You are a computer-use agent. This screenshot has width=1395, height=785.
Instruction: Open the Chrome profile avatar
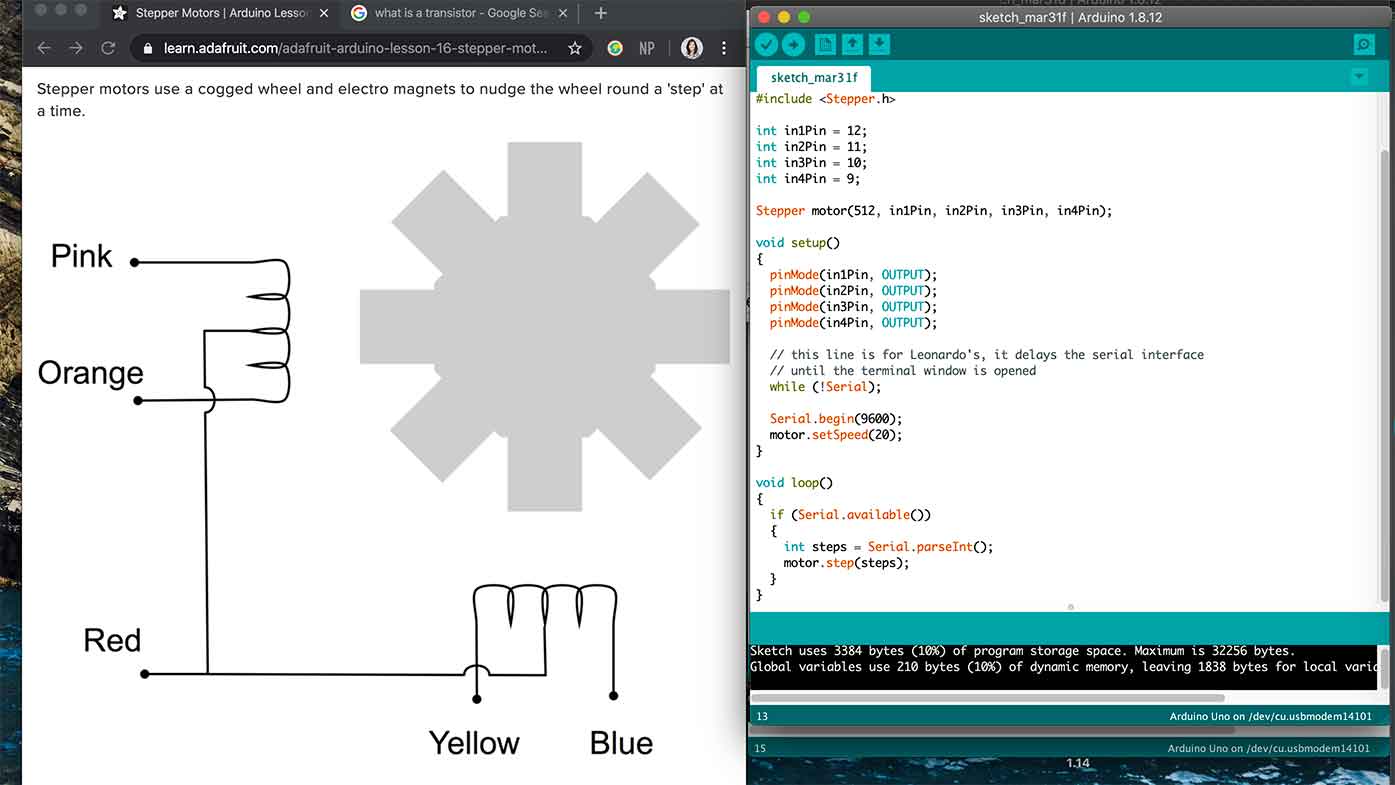[691, 48]
